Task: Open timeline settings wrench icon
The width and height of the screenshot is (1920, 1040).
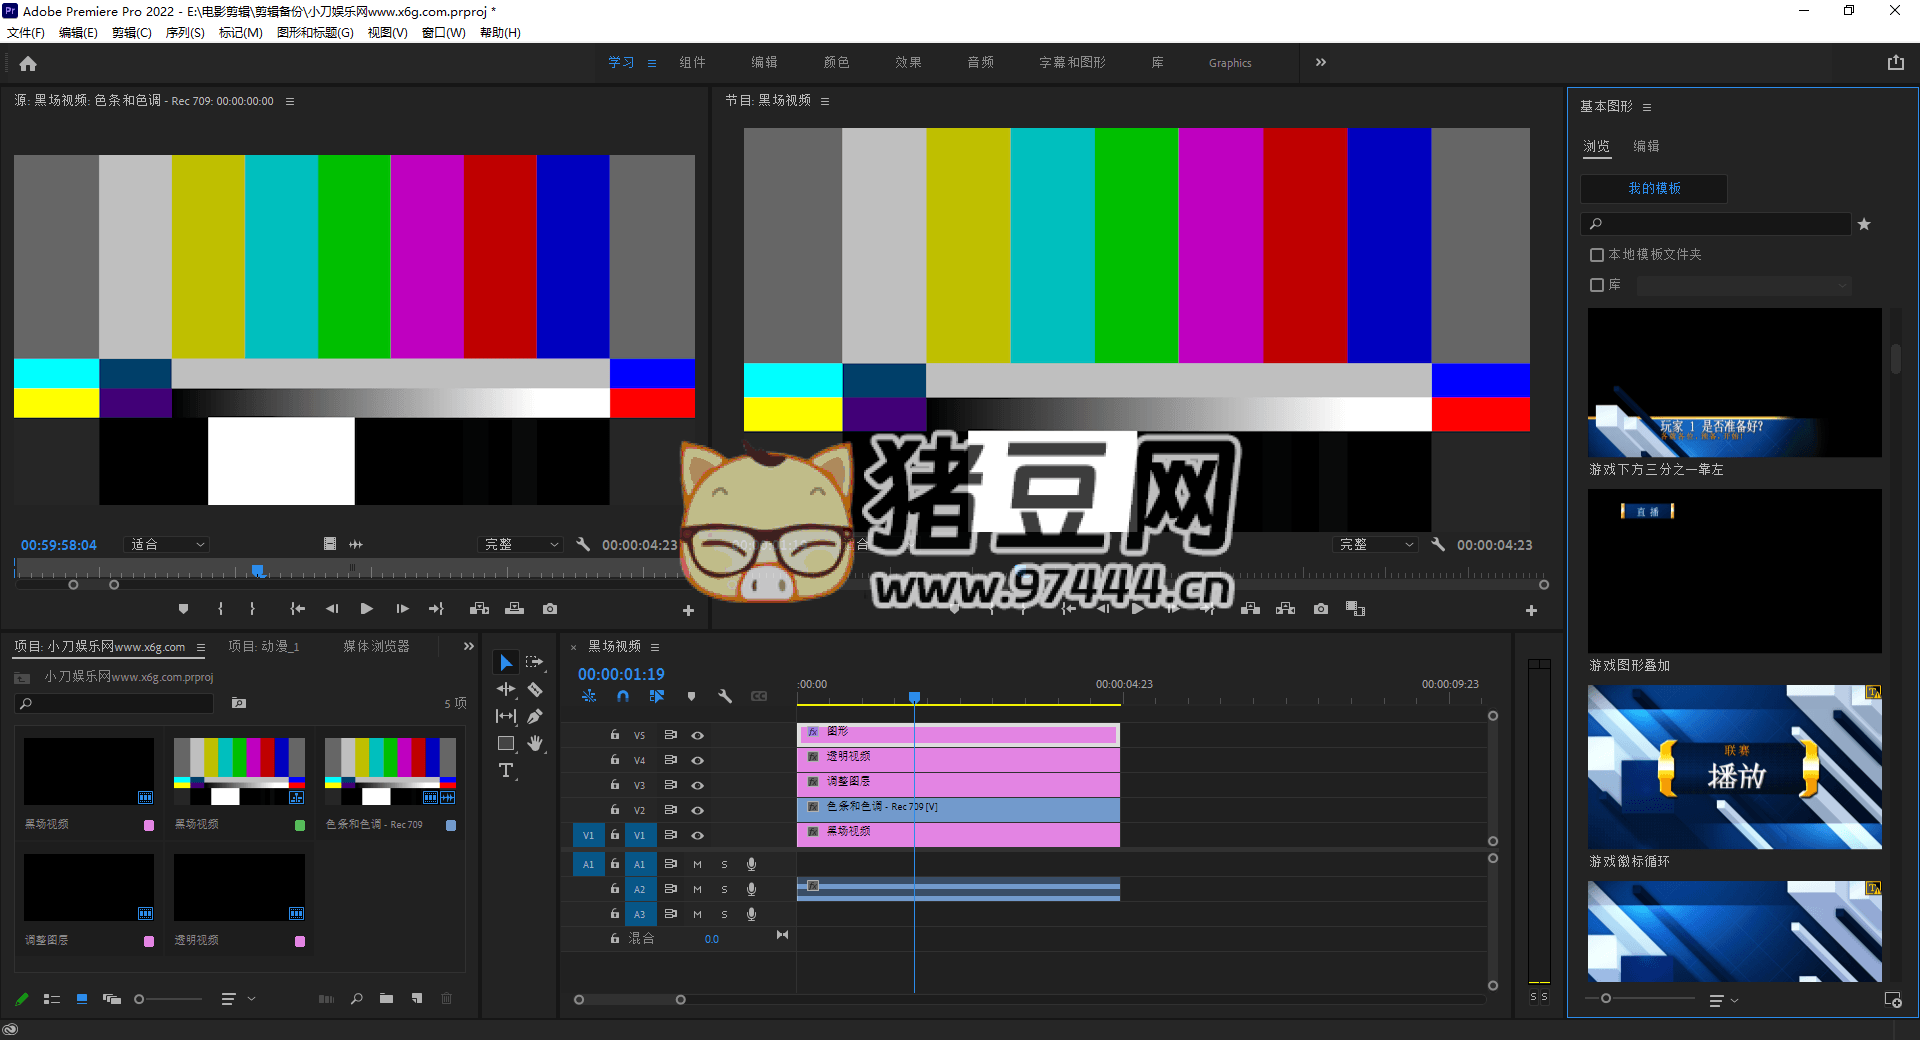Action: [725, 696]
